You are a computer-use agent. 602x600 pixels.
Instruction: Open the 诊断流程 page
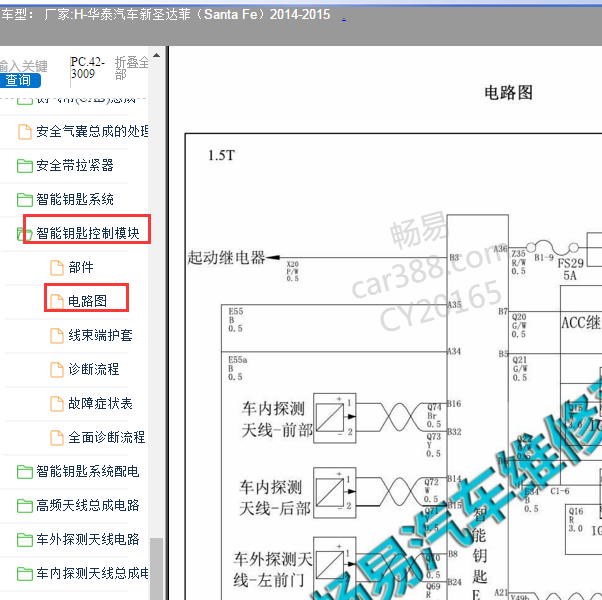(94, 369)
